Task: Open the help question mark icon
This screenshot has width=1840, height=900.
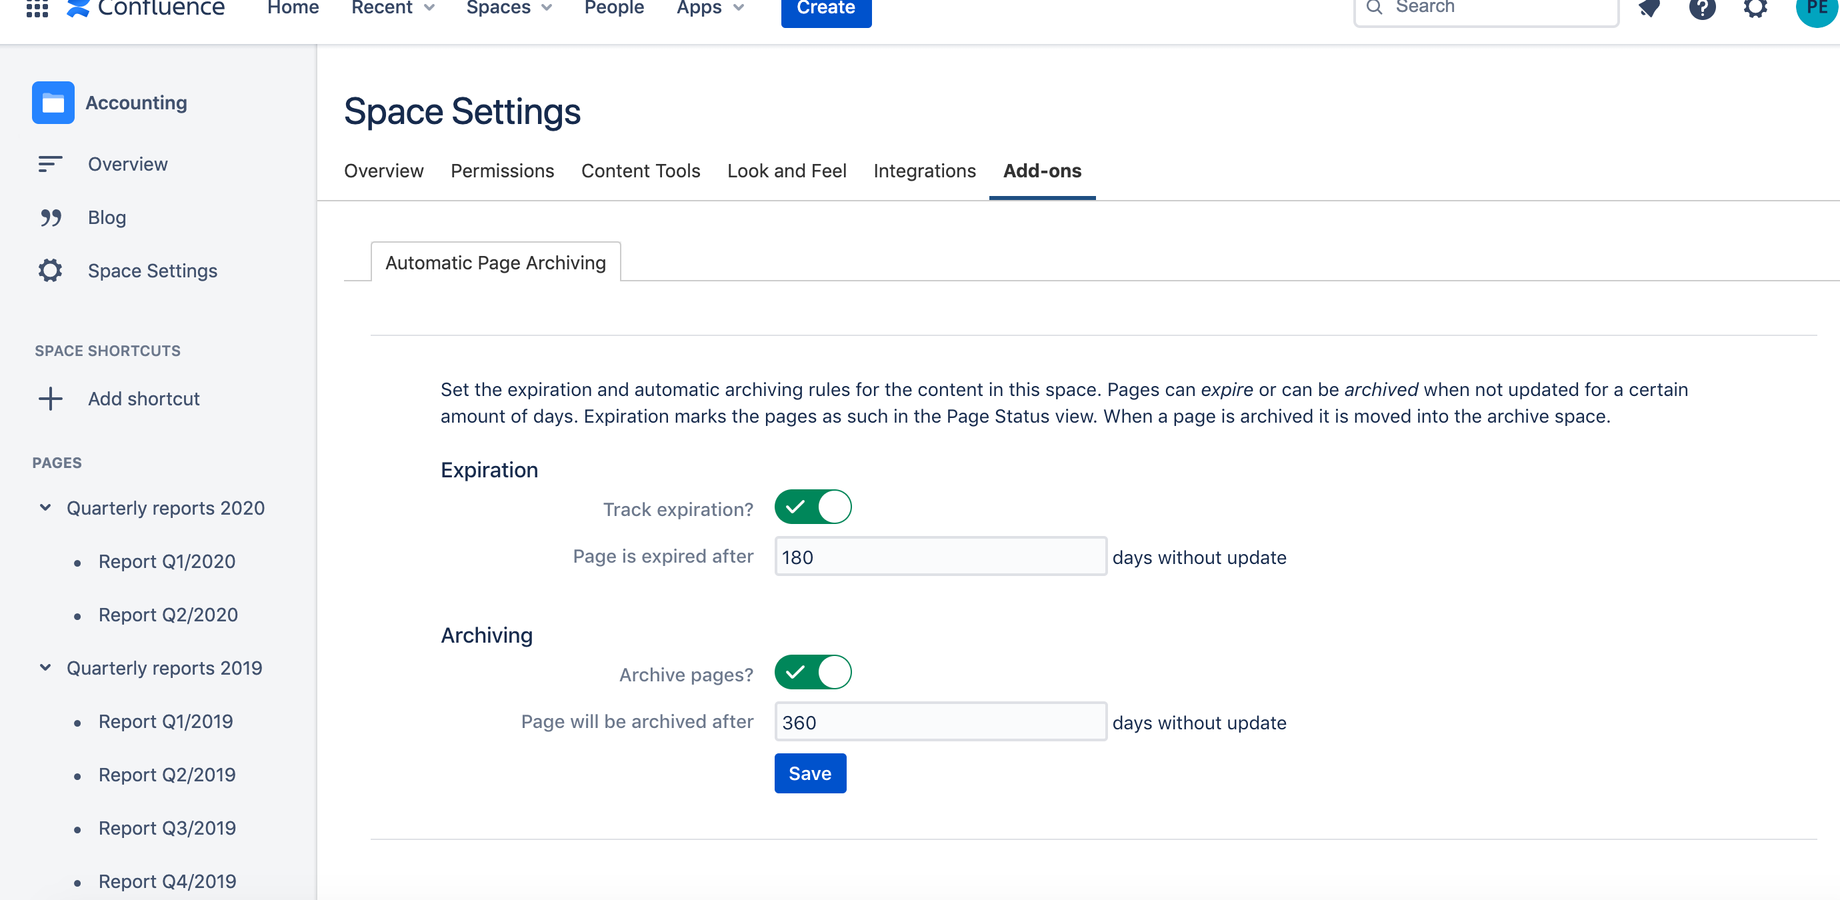Action: click(1702, 8)
